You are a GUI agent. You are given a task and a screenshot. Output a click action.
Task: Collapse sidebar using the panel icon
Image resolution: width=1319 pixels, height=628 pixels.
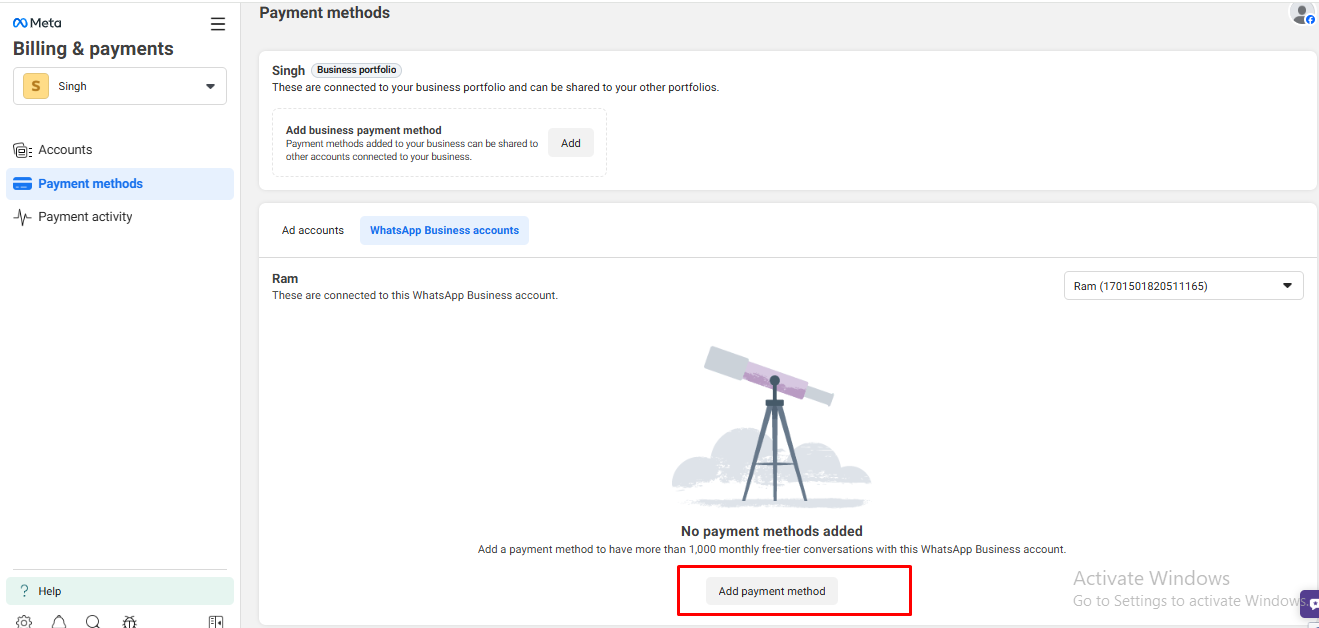(x=216, y=621)
